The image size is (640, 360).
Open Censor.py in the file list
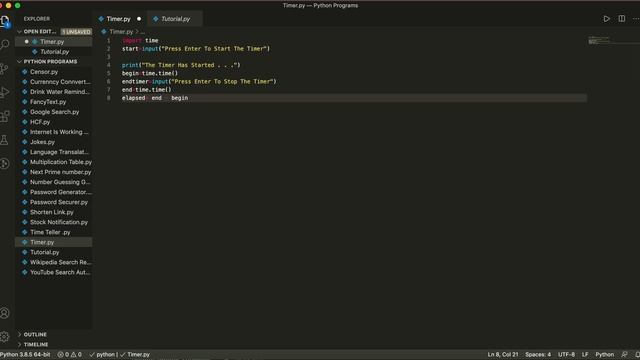[x=53, y=72]
